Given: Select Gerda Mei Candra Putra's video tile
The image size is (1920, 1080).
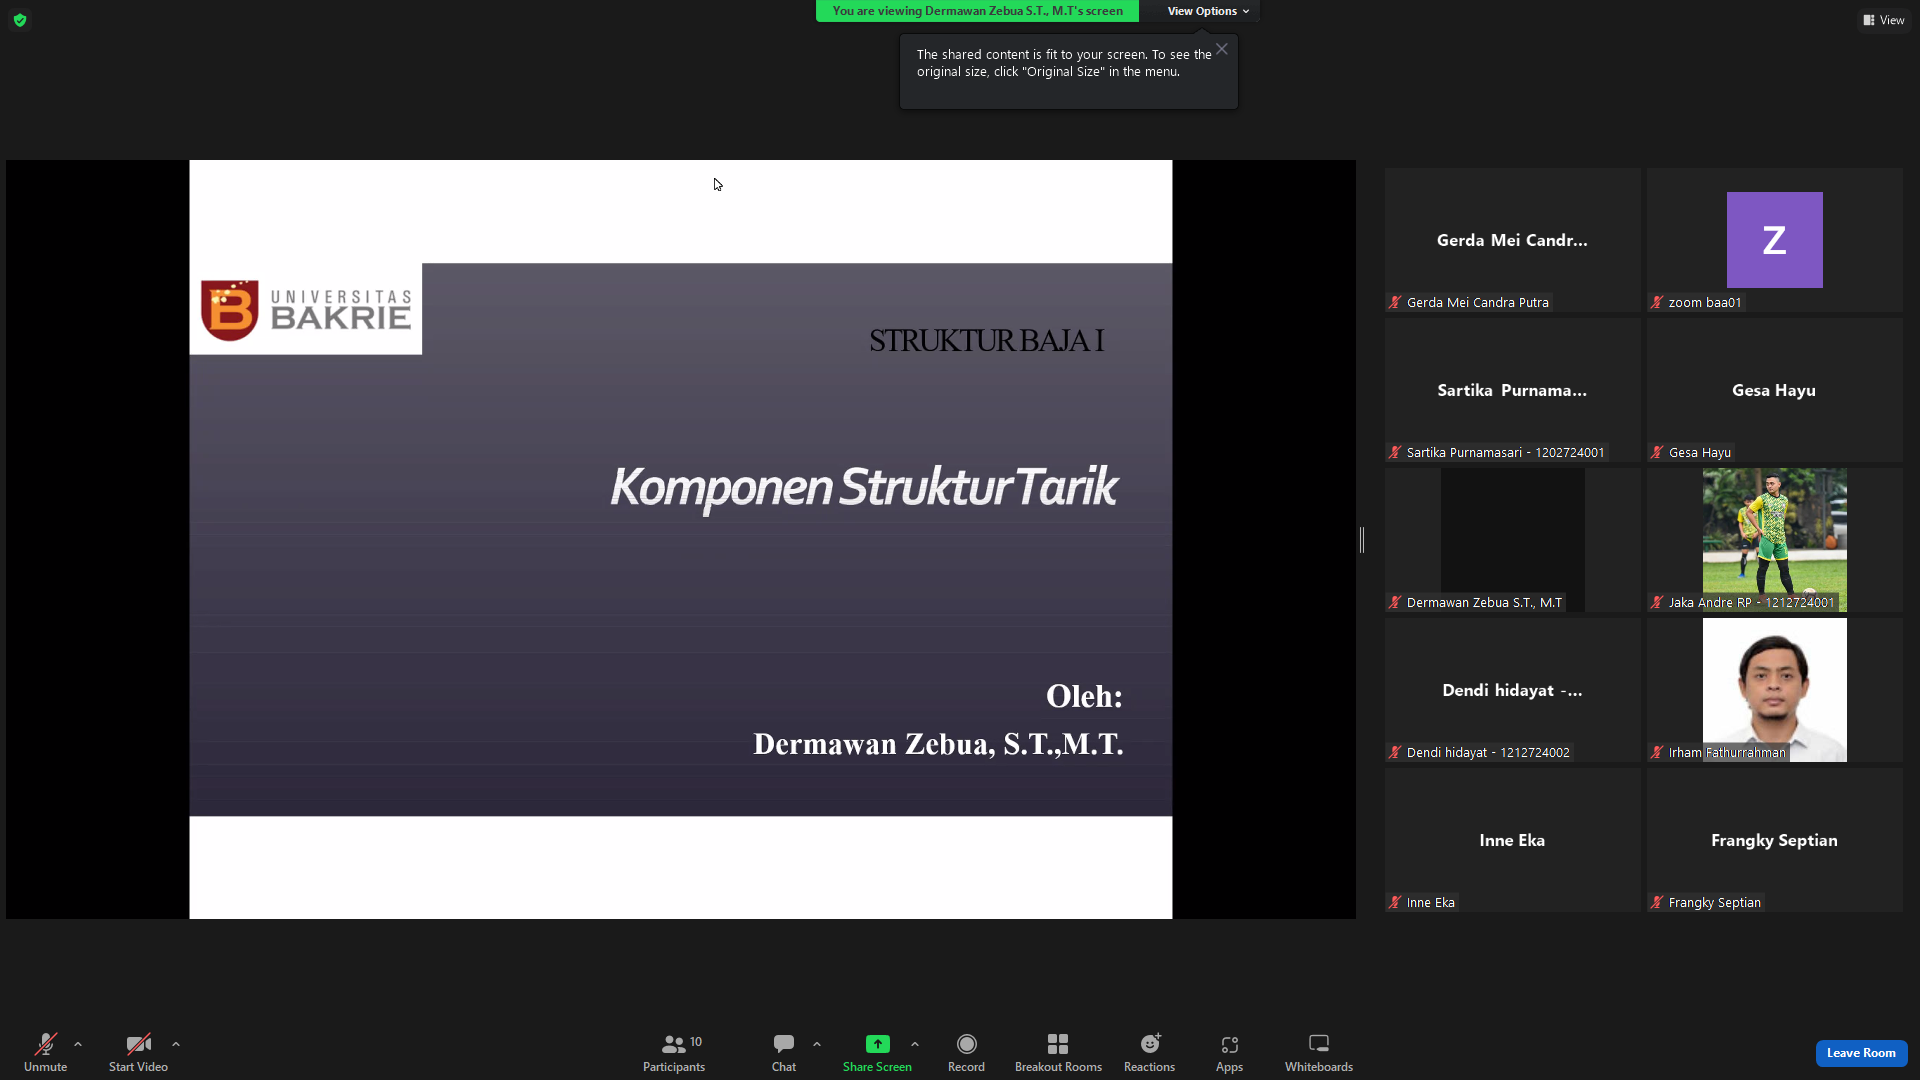Looking at the screenshot, I should (1513, 240).
